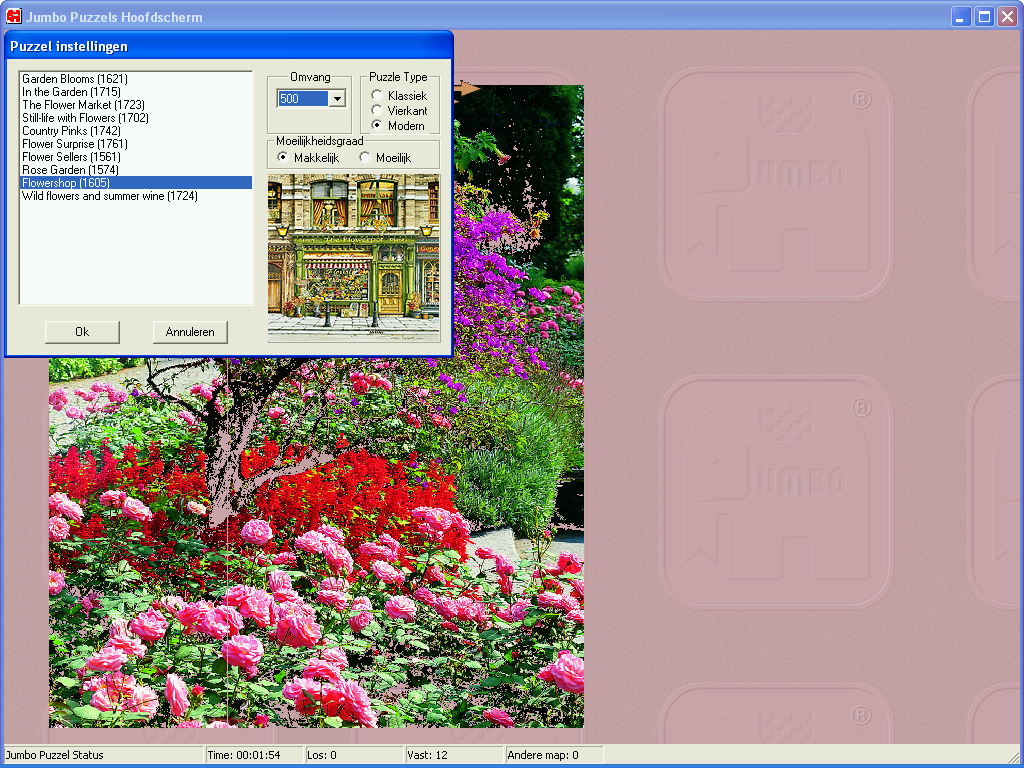Select Vierkant puzzle type
Viewport: 1024px width, 768px height.
(399, 110)
